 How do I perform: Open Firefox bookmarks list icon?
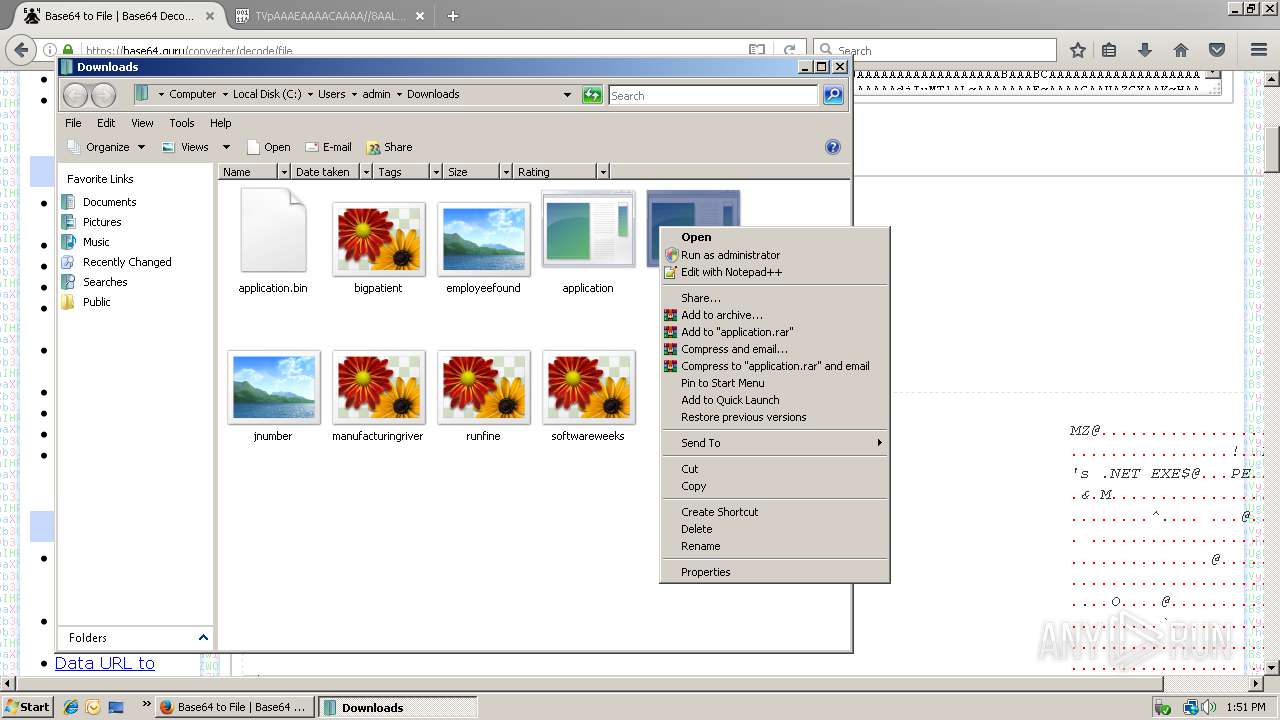point(1109,50)
